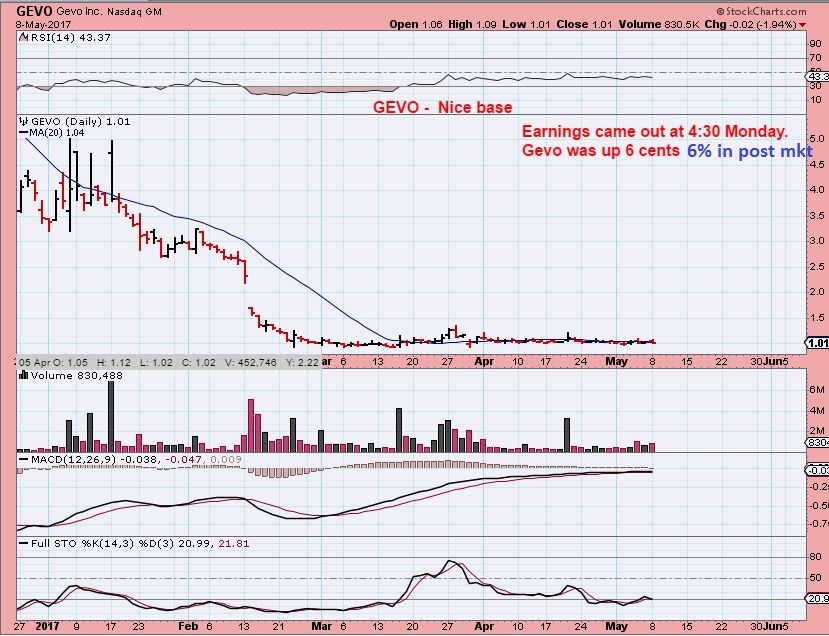Click the tallest January volume bar
The width and height of the screenshot is (829, 636).
click(111, 416)
